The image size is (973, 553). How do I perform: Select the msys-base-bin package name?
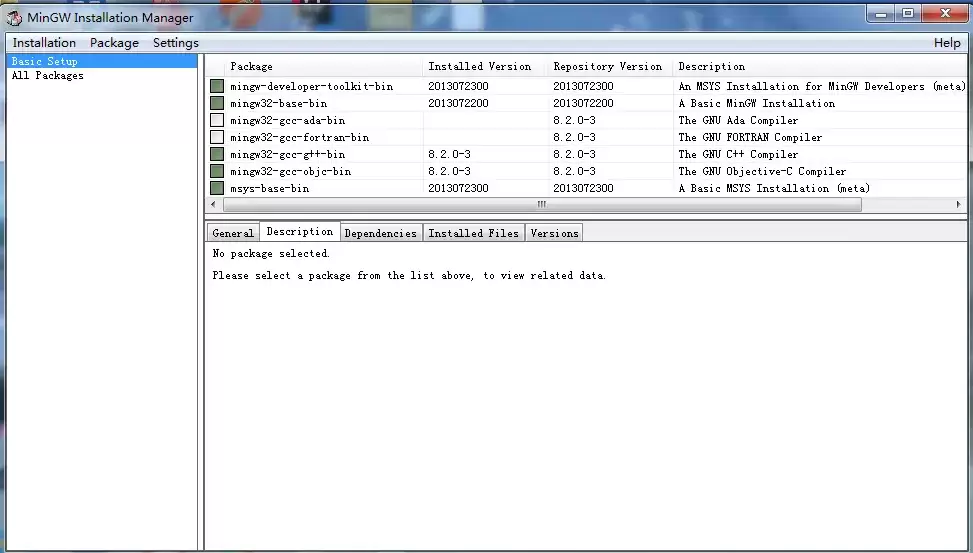click(x=269, y=188)
